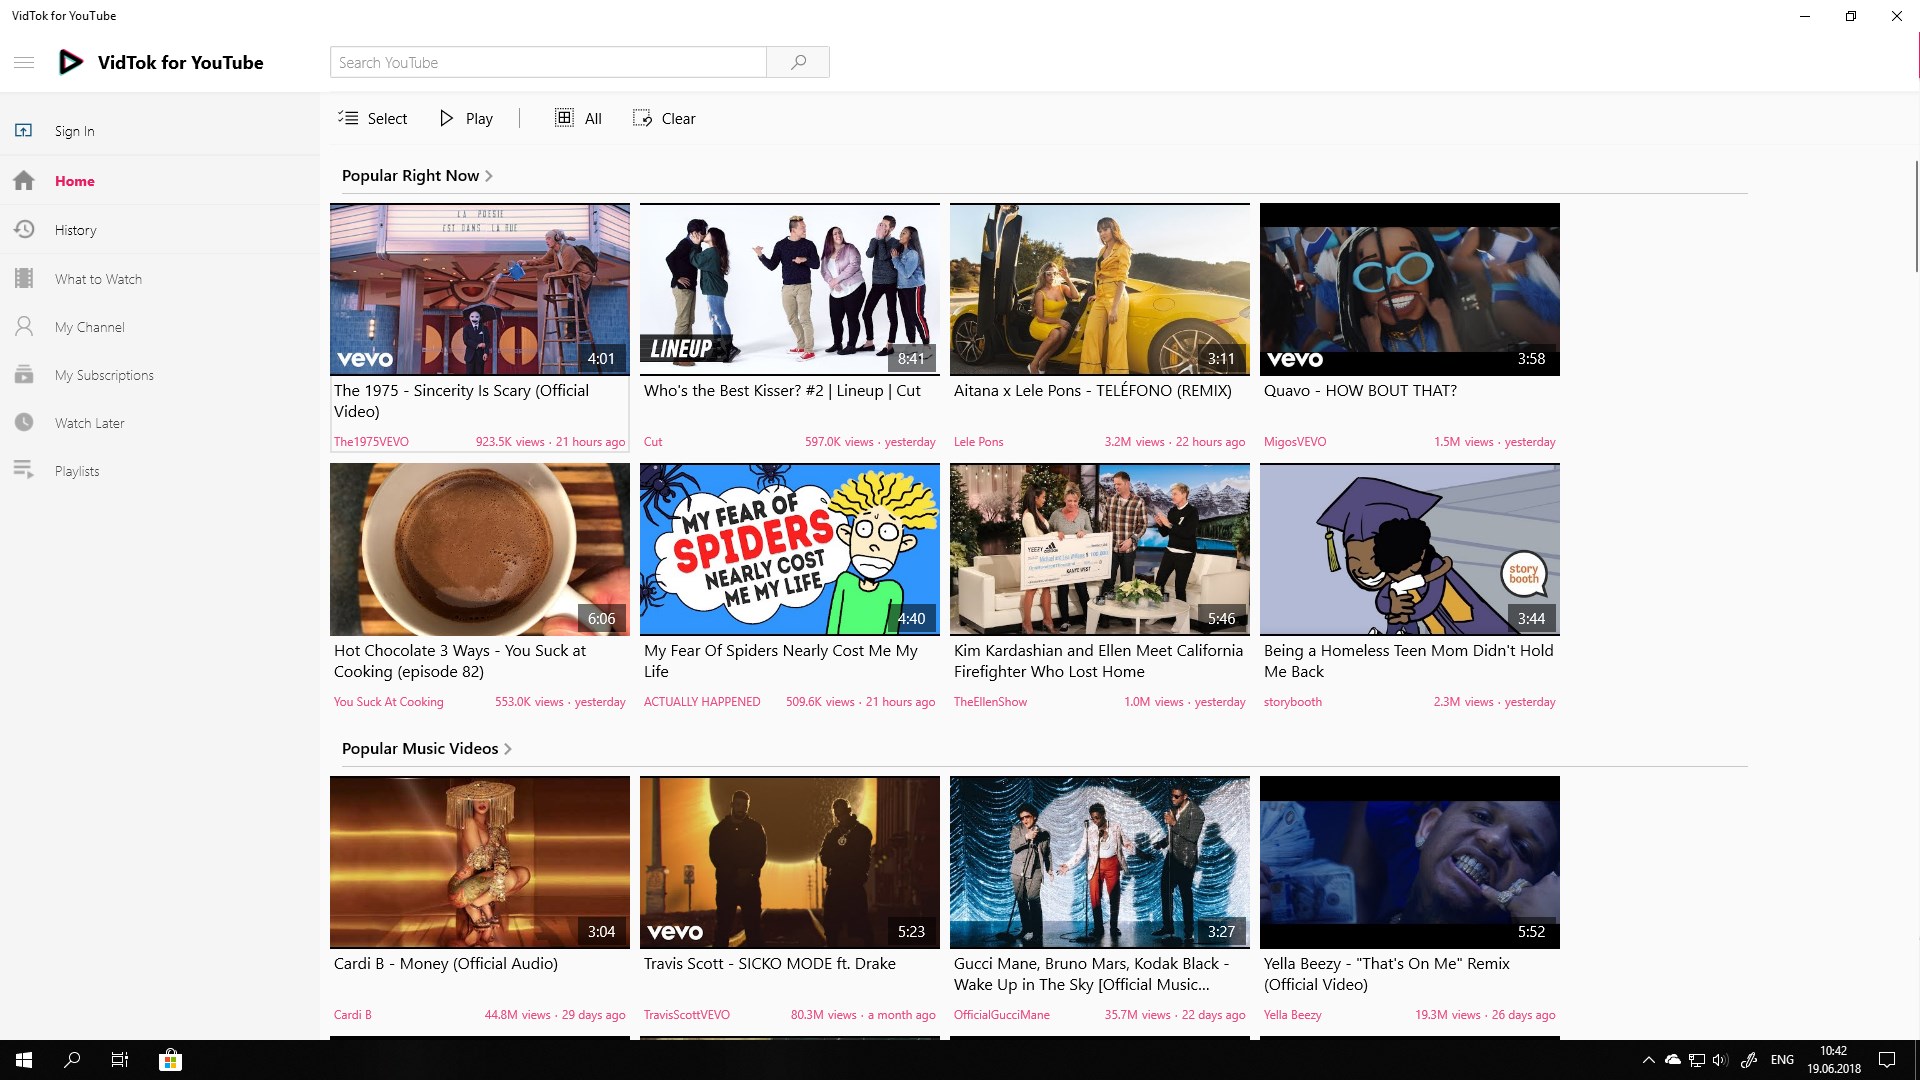Open the Watch Later list
This screenshot has height=1080, width=1920.
[89, 423]
